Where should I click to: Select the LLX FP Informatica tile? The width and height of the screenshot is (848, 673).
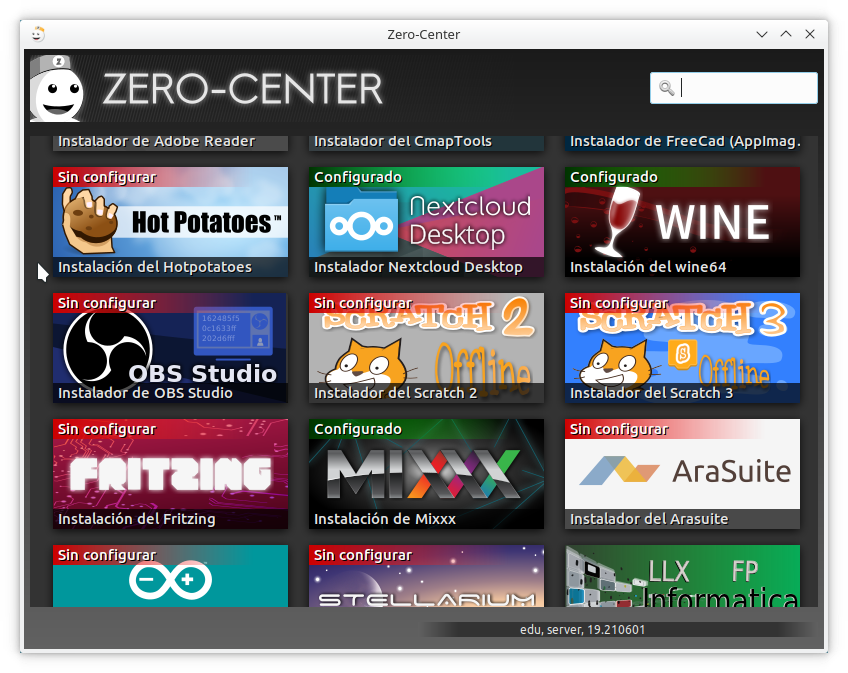(x=682, y=579)
